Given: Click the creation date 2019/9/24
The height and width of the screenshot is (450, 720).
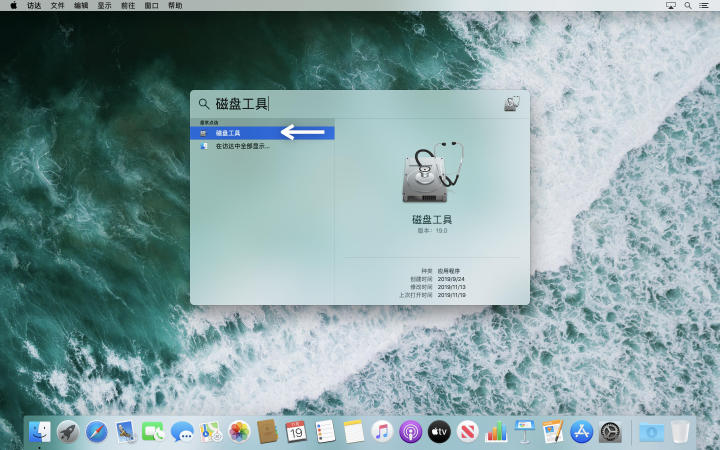Looking at the screenshot, I should pyautogui.click(x=451, y=279).
